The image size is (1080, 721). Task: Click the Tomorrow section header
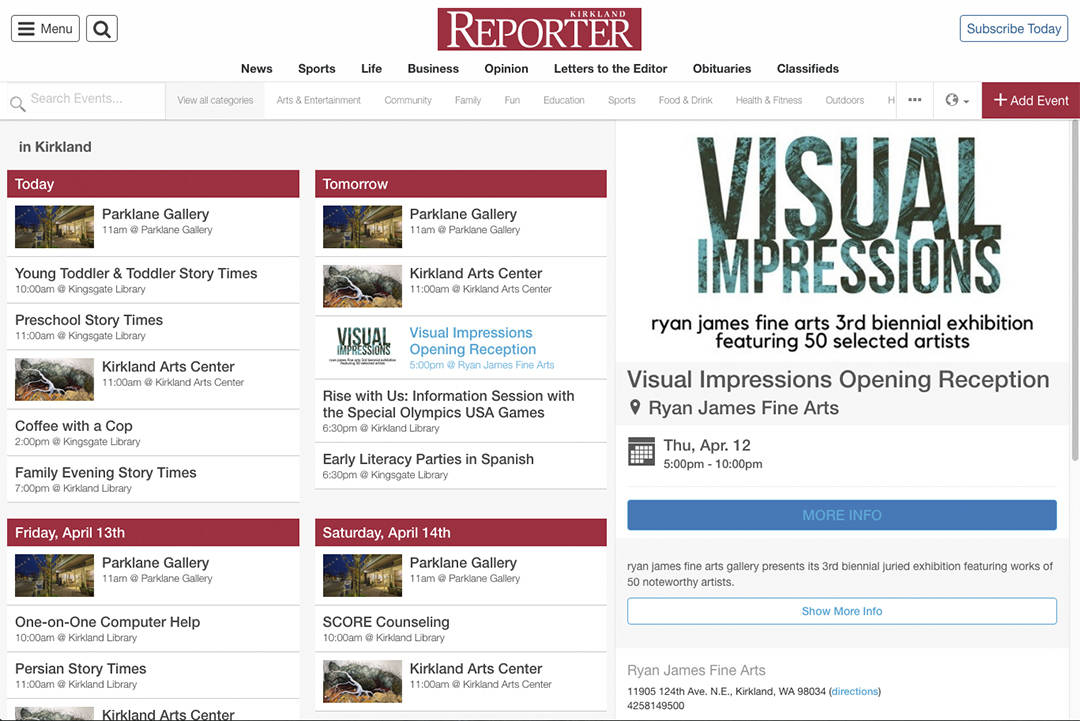click(x=461, y=184)
